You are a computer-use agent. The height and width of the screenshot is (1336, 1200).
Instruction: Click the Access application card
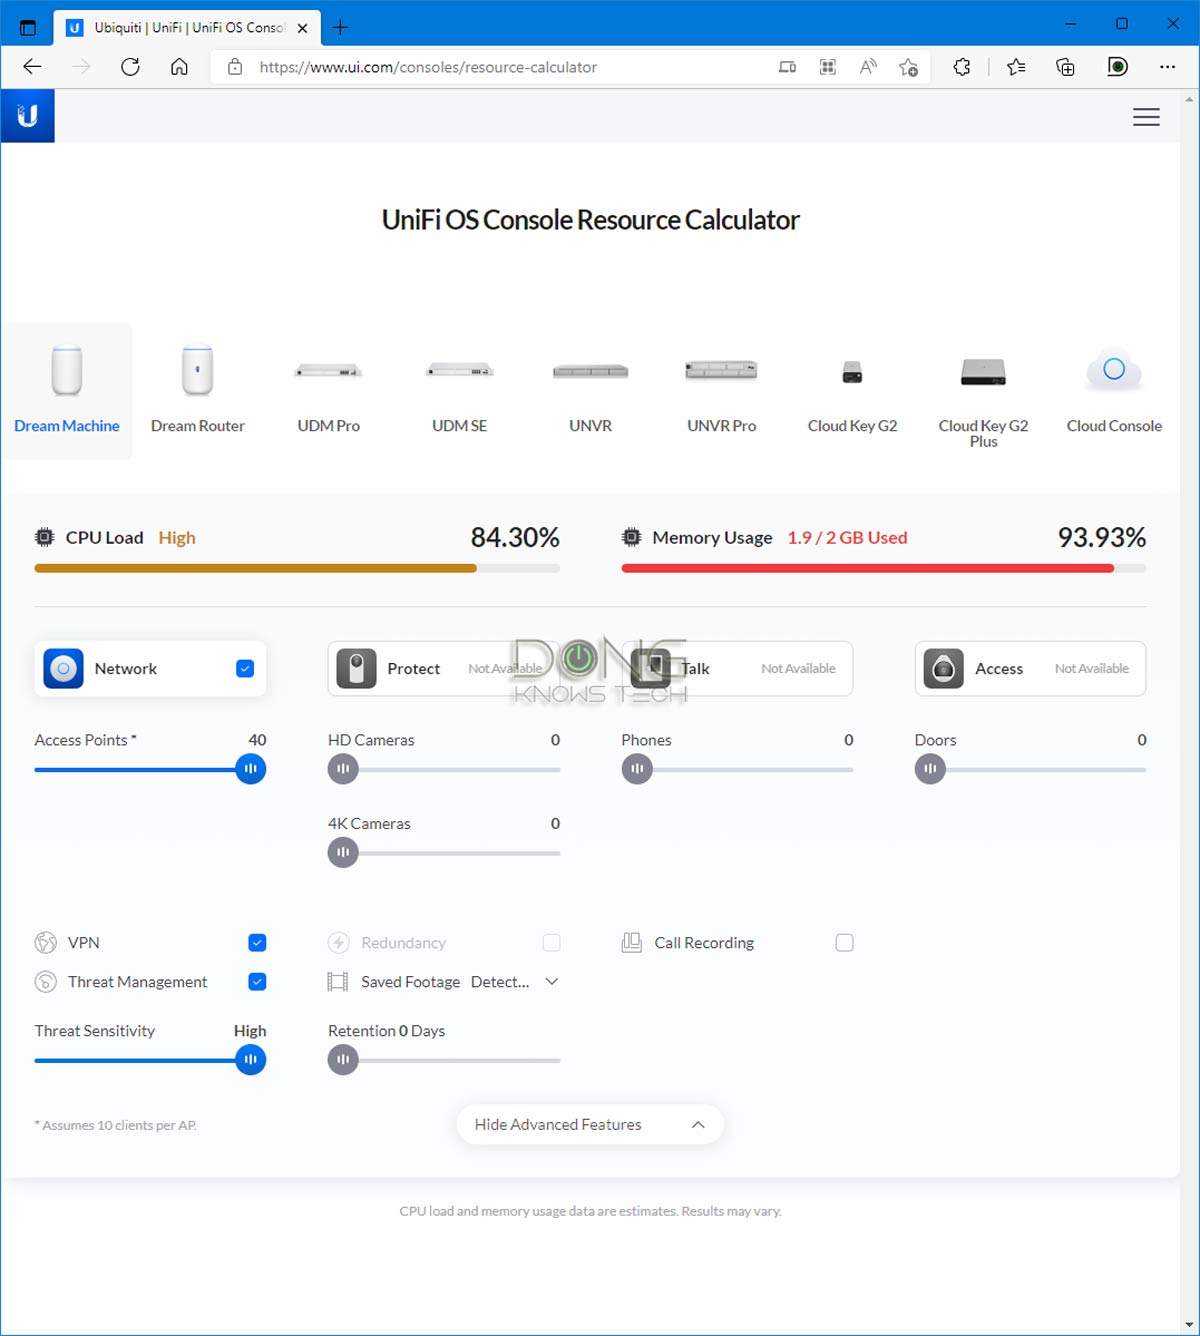(1030, 668)
